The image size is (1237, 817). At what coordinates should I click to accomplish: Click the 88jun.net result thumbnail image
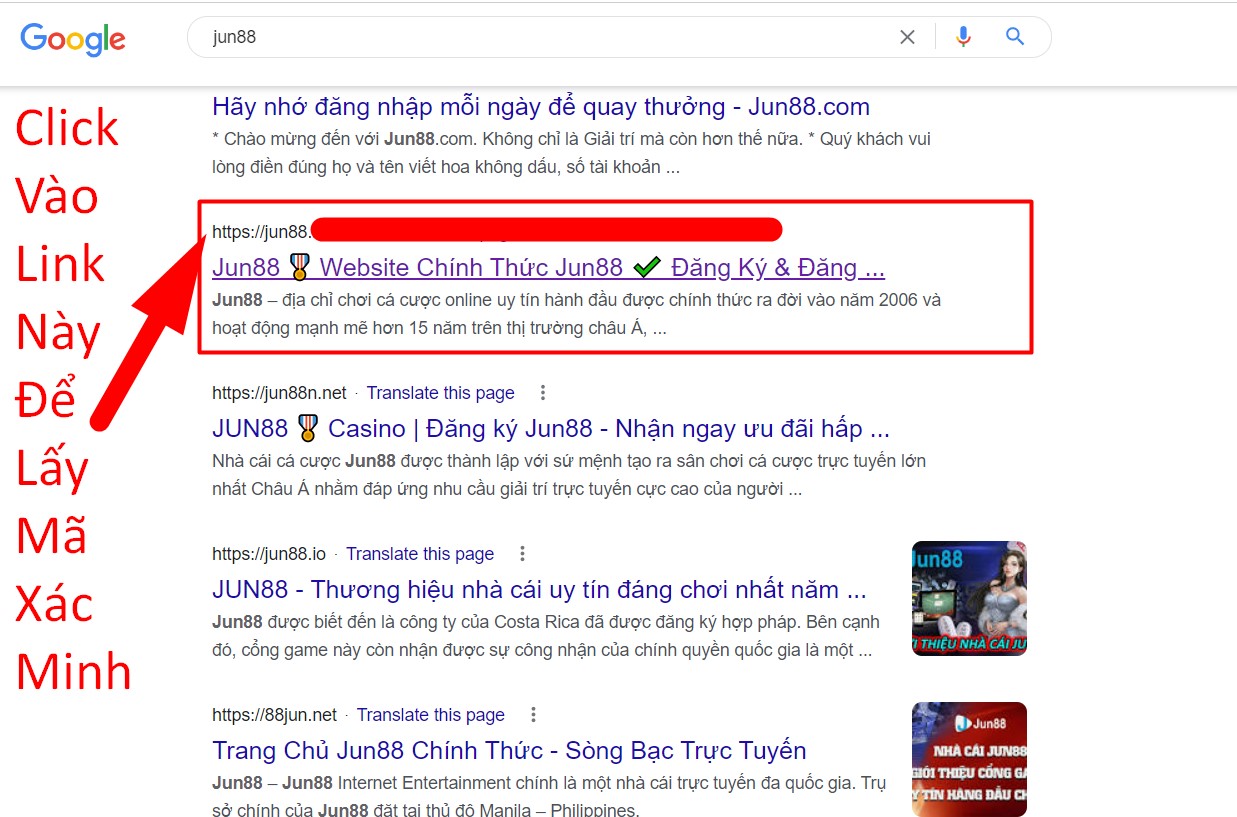click(x=969, y=759)
